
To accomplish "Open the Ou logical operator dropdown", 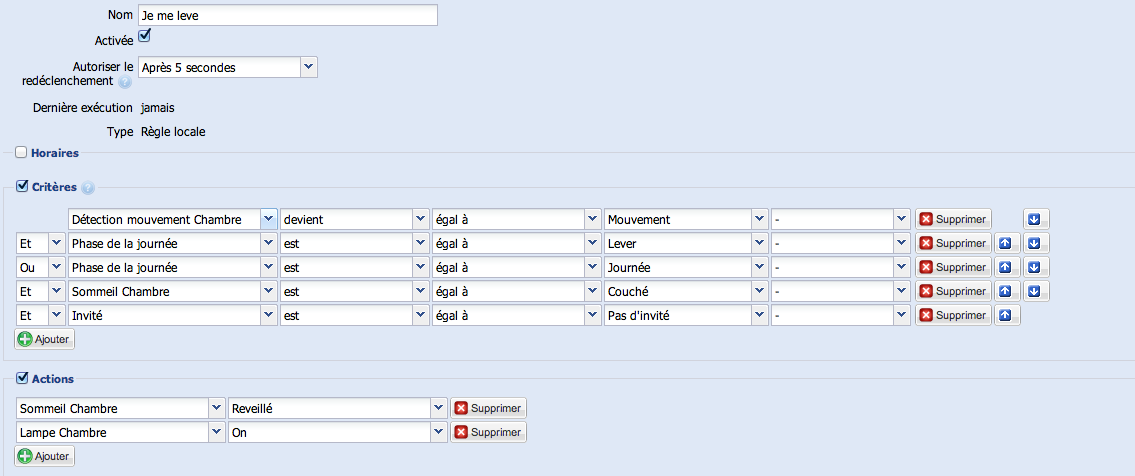I will (41, 268).
